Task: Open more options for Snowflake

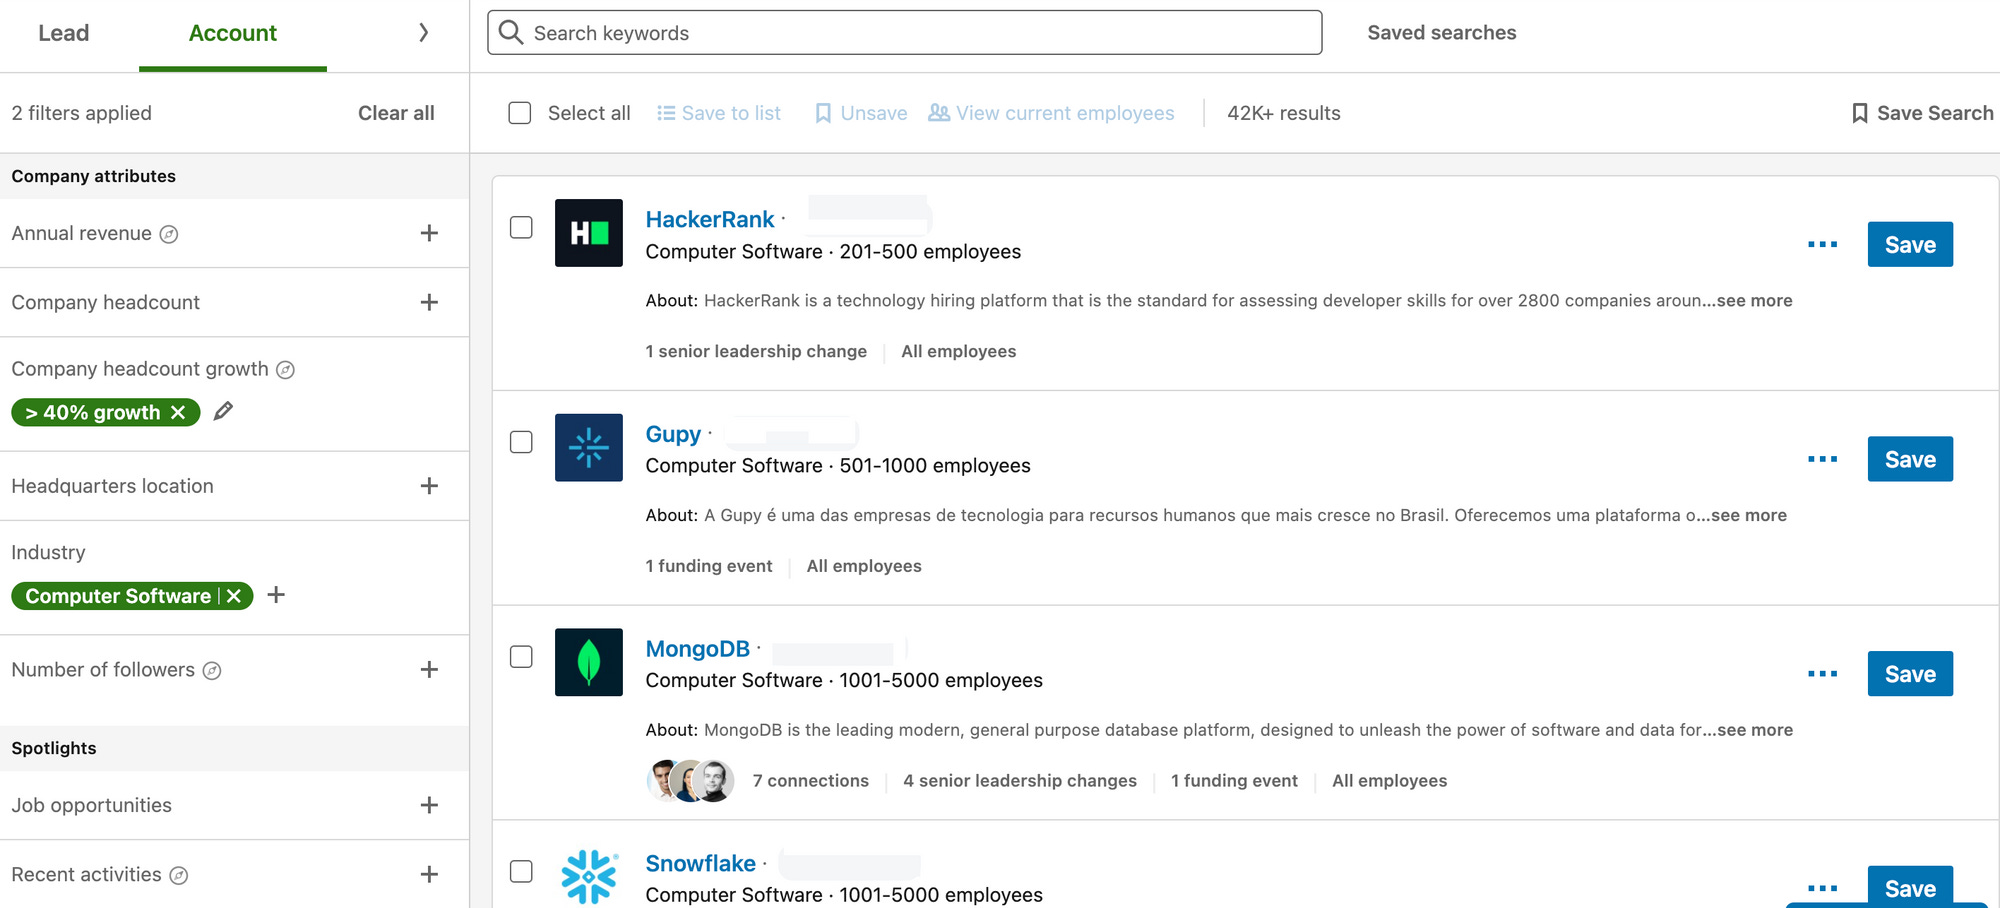Action: (1822, 888)
